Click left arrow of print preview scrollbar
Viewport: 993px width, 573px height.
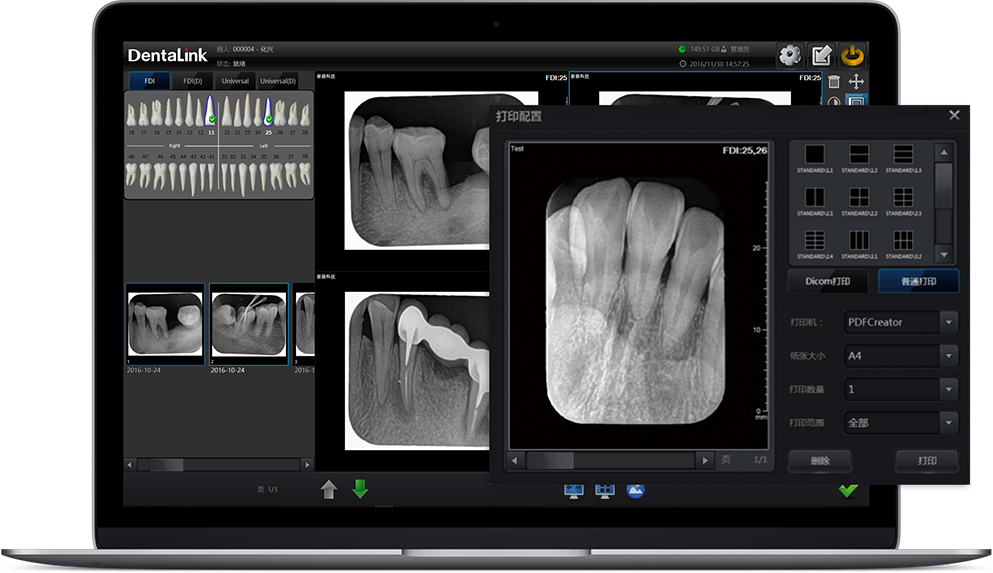click(514, 460)
